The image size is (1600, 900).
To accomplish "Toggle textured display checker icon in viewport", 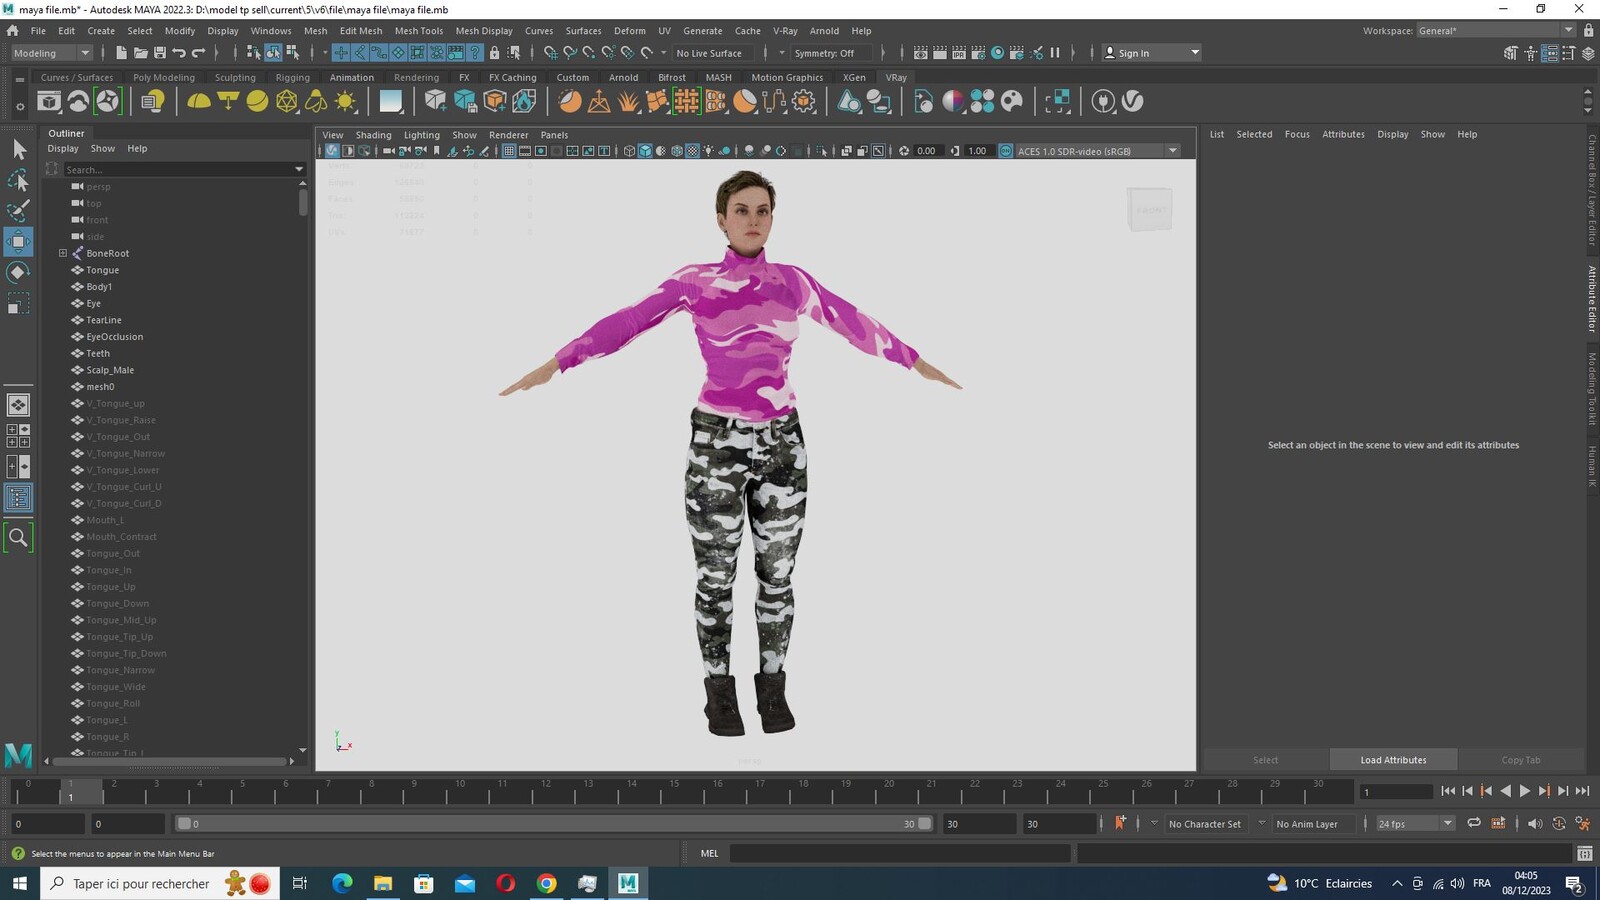I will pyautogui.click(x=692, y=151).
